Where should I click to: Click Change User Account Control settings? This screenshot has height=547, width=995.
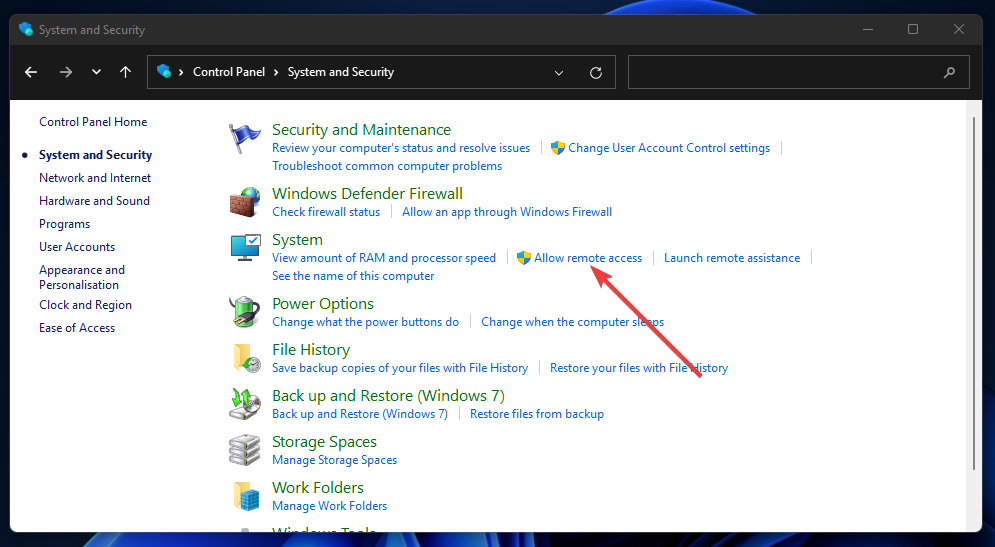pos(669,148)
